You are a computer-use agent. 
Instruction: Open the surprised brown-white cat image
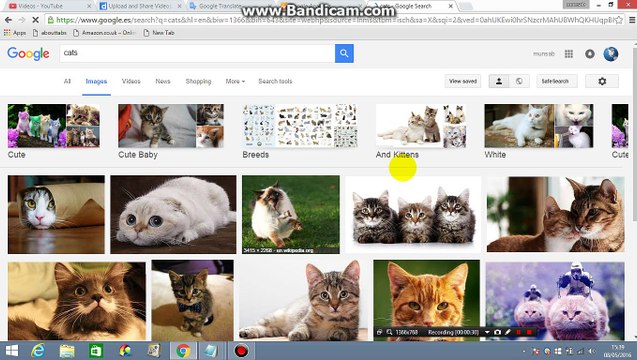[77, 300]
